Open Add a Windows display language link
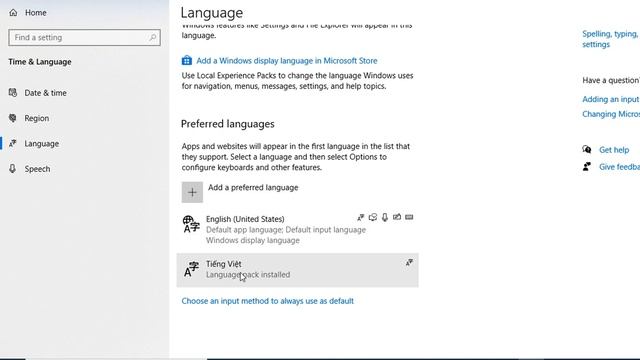 click(287, 61)
